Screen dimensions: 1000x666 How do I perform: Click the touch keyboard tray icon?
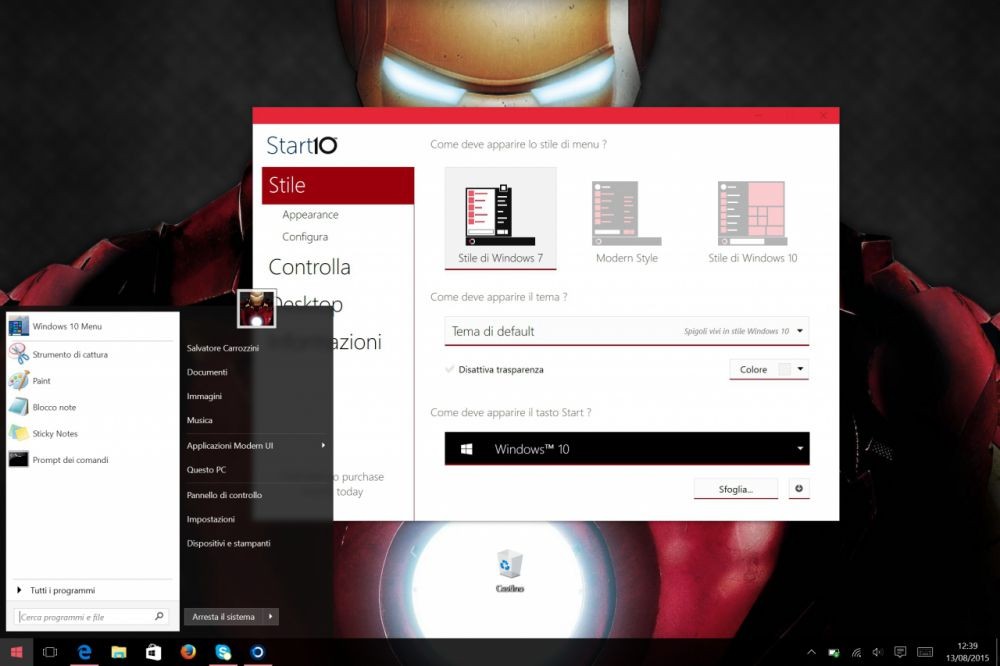[925, 652]
